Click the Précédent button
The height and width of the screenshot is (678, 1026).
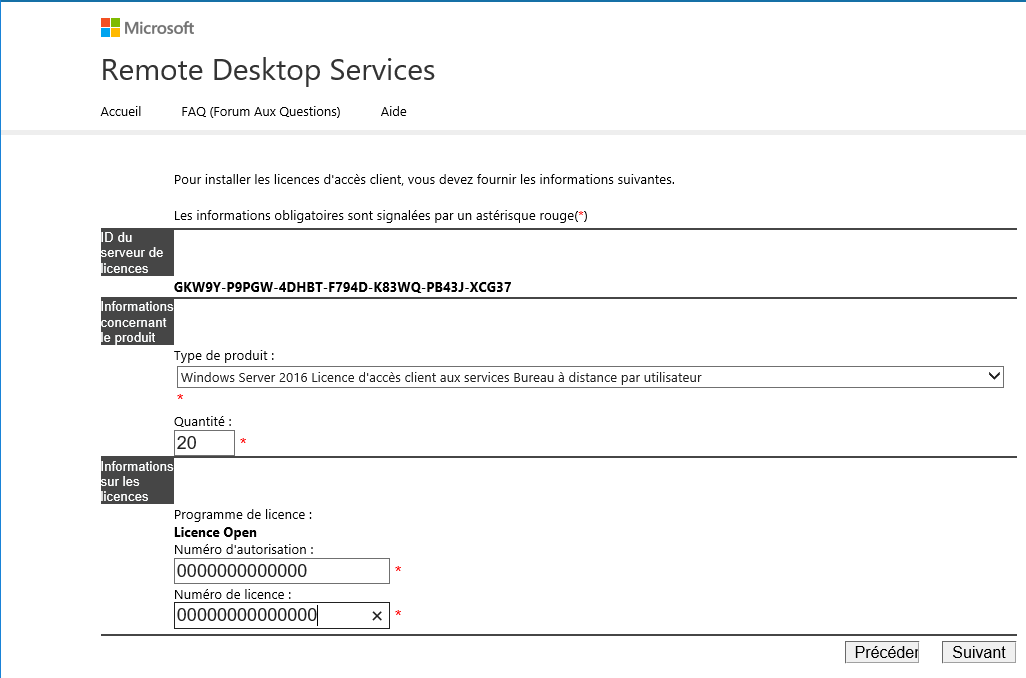point(882,652)
